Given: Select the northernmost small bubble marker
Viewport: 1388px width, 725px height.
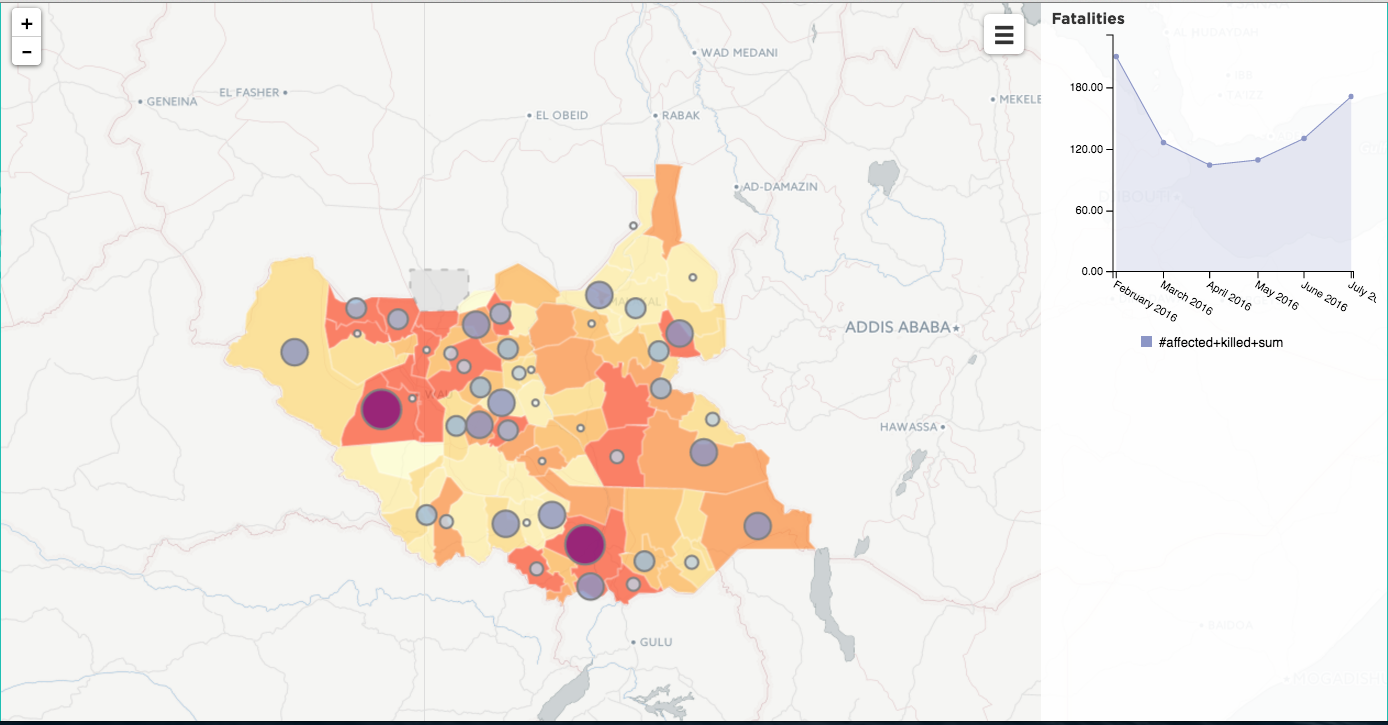Looking at the screenshot, I should (x=633, y=226).
